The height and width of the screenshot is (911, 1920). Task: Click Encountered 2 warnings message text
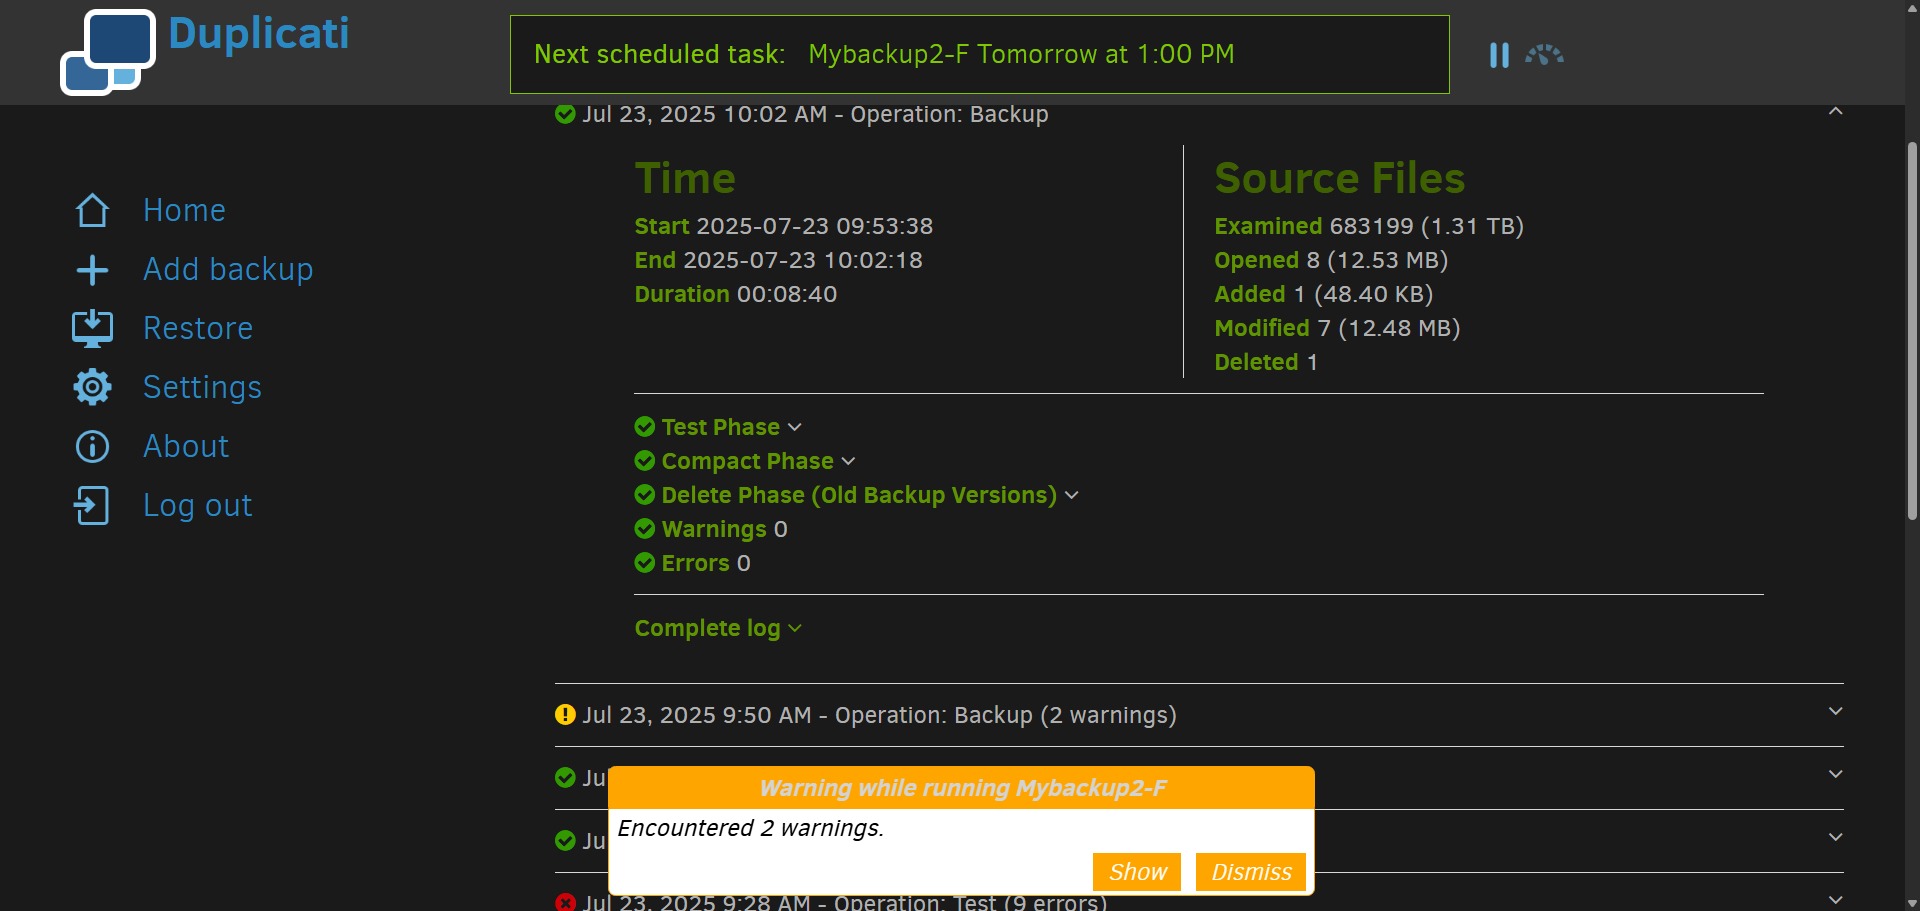click(750, 828)
